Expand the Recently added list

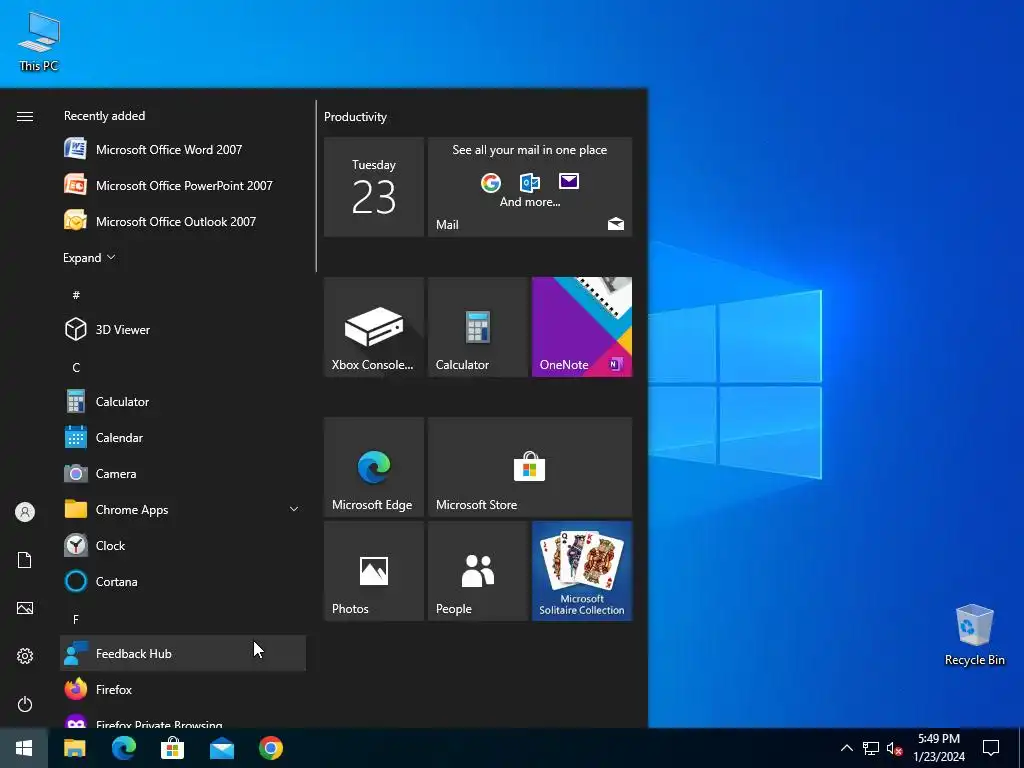pyautogui.click(x=89, y=257)
